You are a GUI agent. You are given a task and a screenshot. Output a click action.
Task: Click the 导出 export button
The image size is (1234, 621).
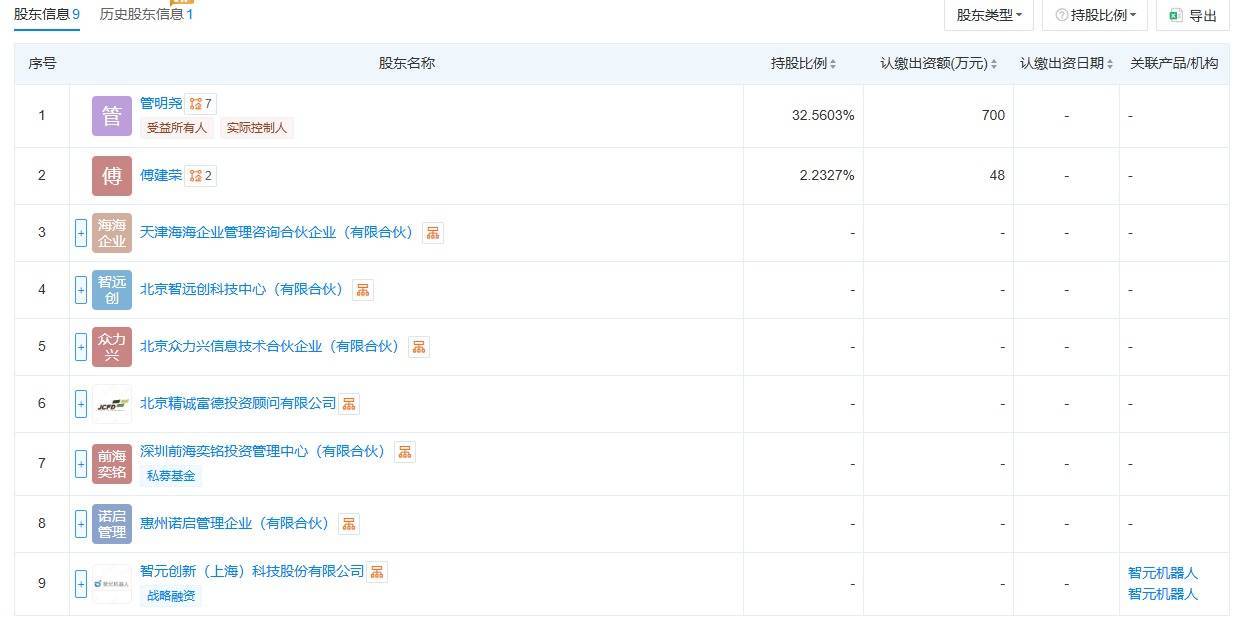[1193, 15]
